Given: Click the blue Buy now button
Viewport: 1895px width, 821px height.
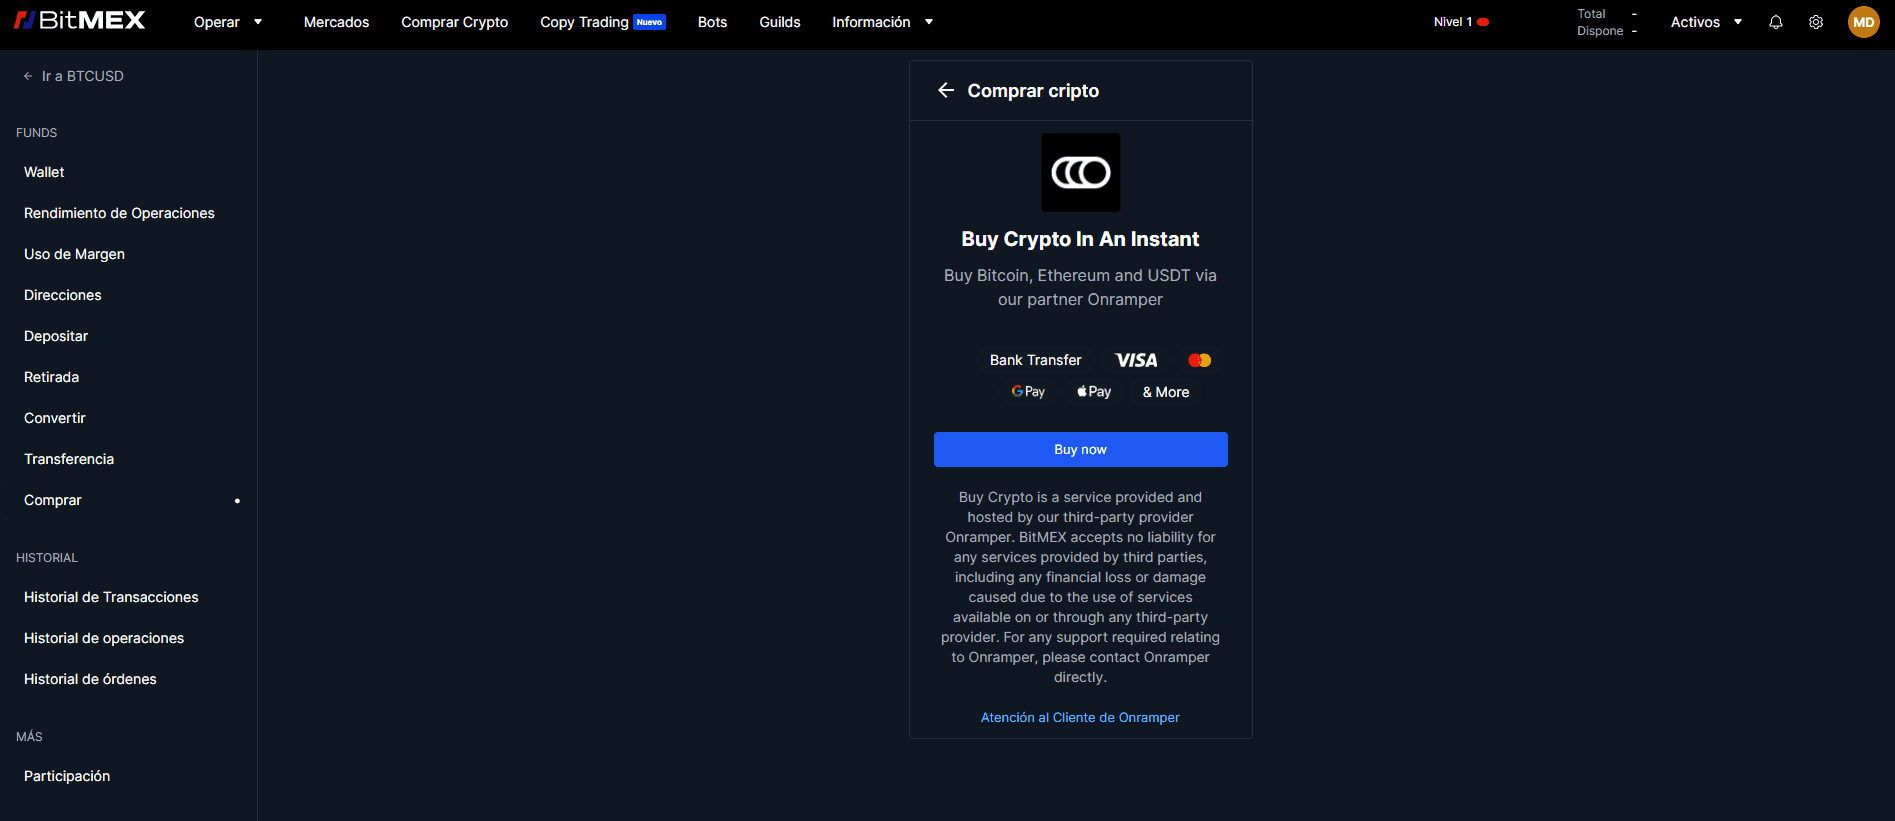Looking at the screenshot, I should pos(1080,449).
